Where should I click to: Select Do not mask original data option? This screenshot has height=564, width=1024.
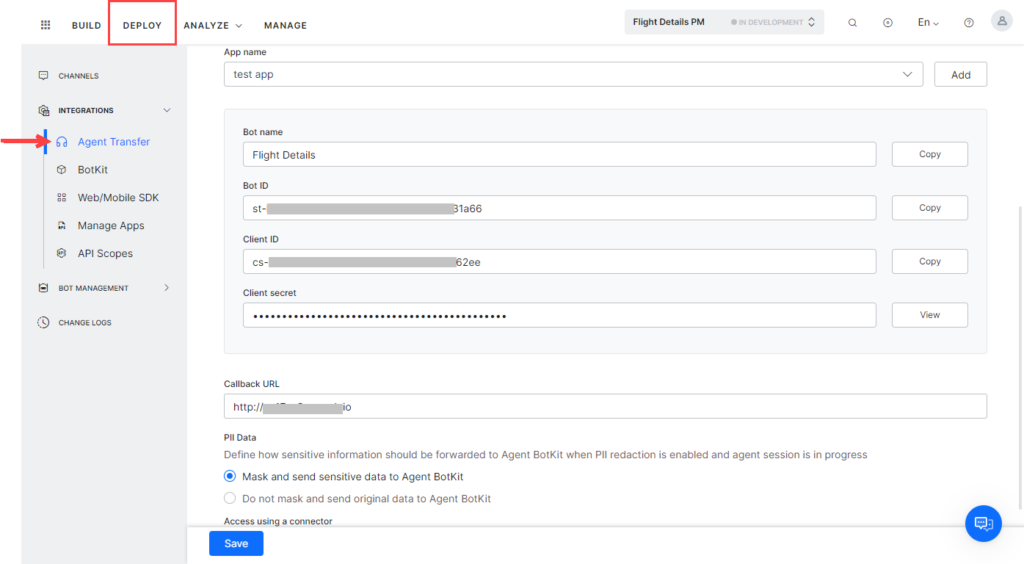230,498
